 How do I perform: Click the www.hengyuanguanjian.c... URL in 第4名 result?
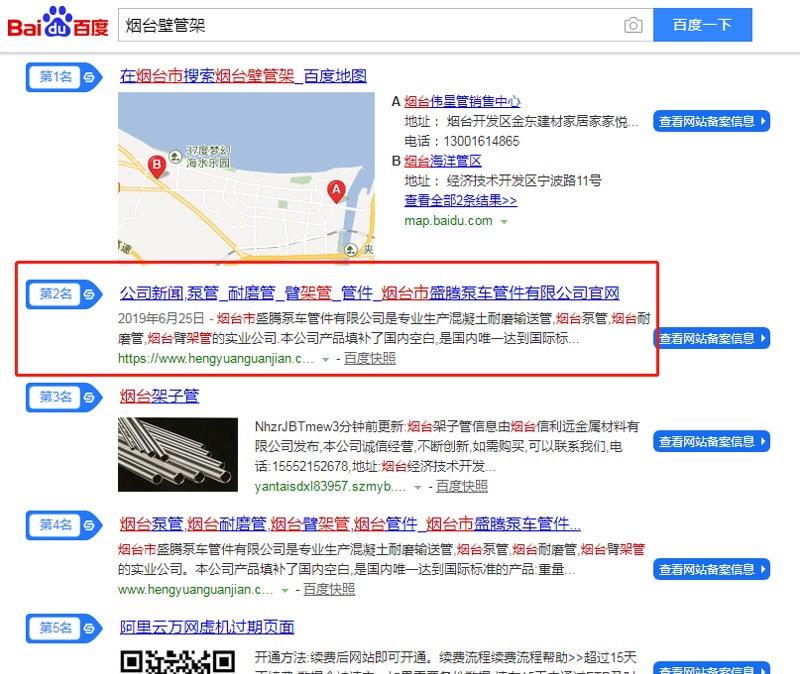tap(195, 590)
